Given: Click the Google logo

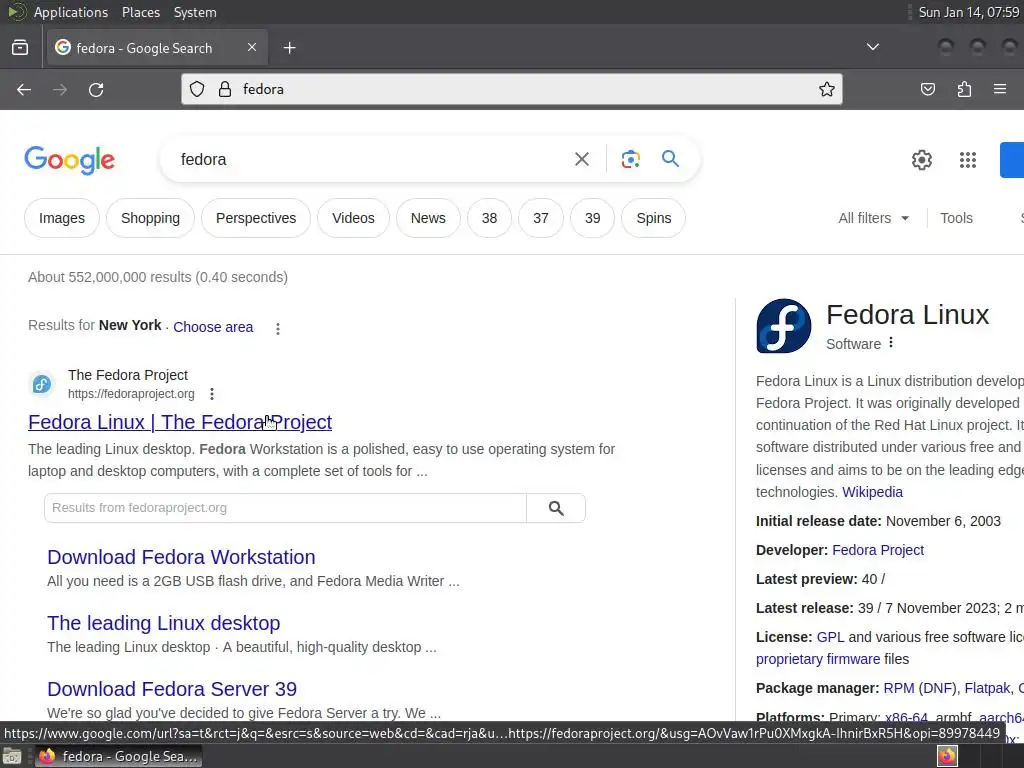Looking at the screenshot, I should pyautogui.click(x=69, y=161).
